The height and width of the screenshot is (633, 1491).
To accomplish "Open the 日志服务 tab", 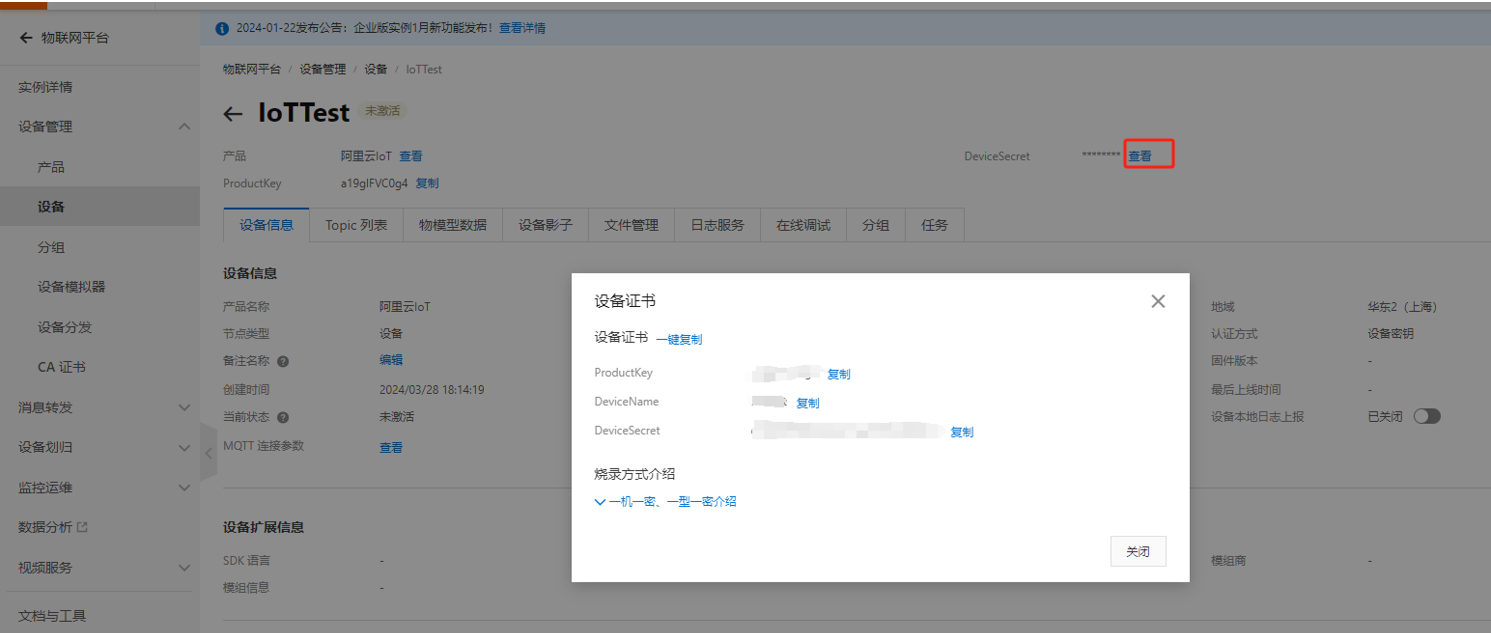I will (717, 225).
